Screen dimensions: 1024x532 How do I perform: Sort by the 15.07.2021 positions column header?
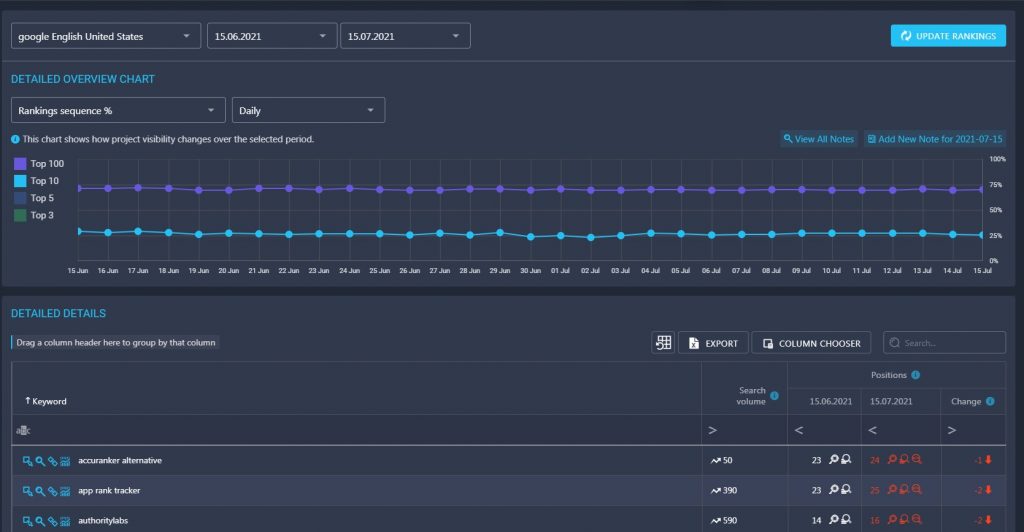891,401
